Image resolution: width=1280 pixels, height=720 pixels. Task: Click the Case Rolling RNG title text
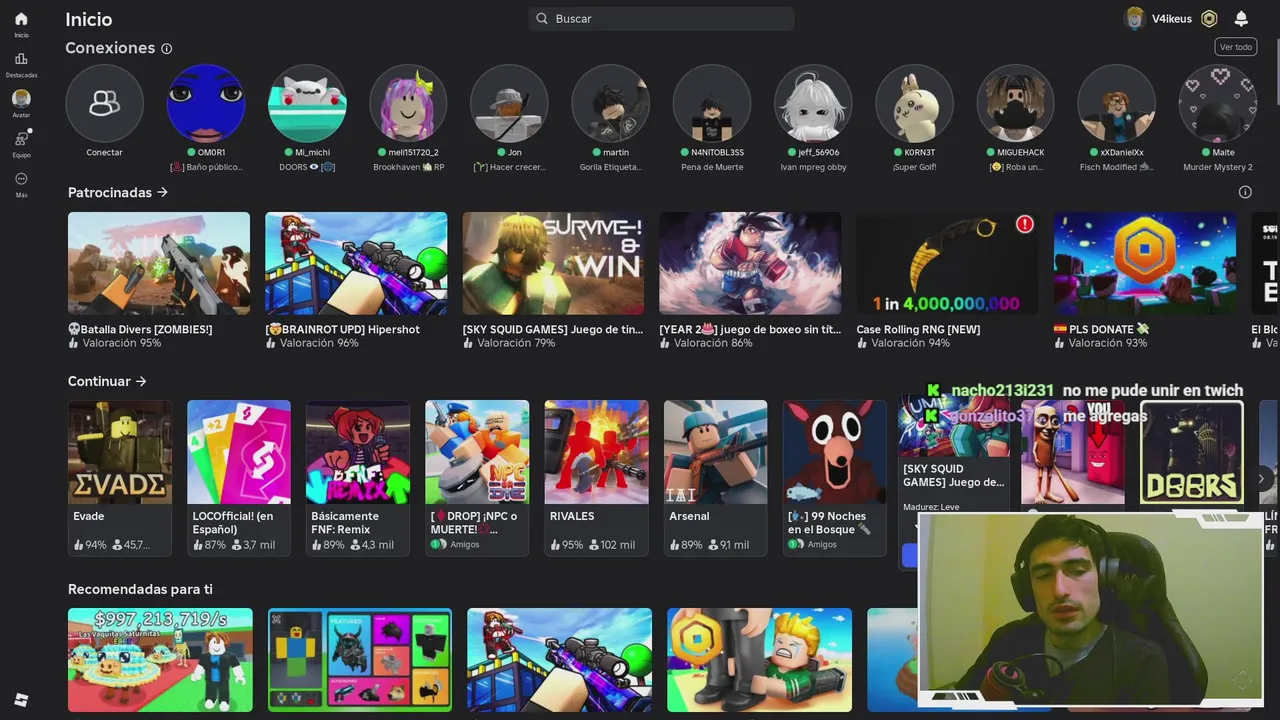point(918,329)
